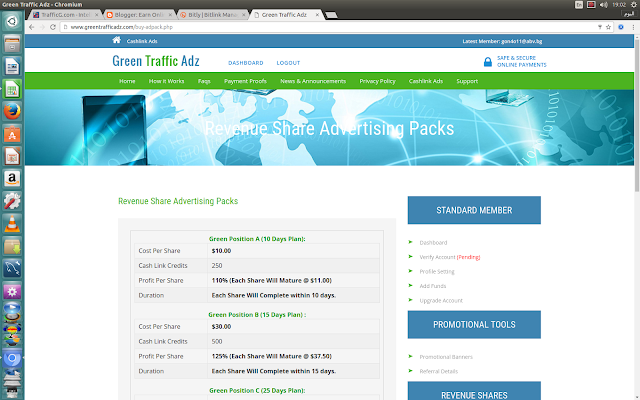Open Privacy Policy menu item
Image resolution: width=640 pixels, height=400 pixels.
tap(377, 81)
